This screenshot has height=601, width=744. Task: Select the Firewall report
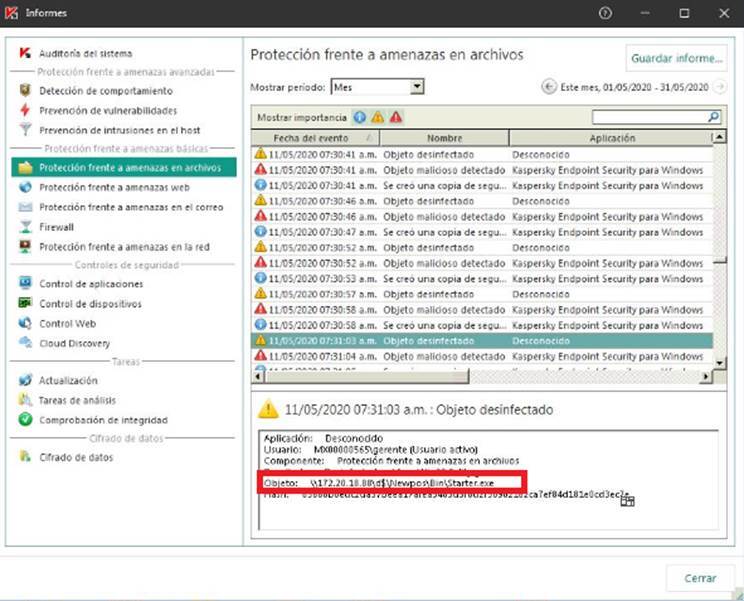pos(56,227)
